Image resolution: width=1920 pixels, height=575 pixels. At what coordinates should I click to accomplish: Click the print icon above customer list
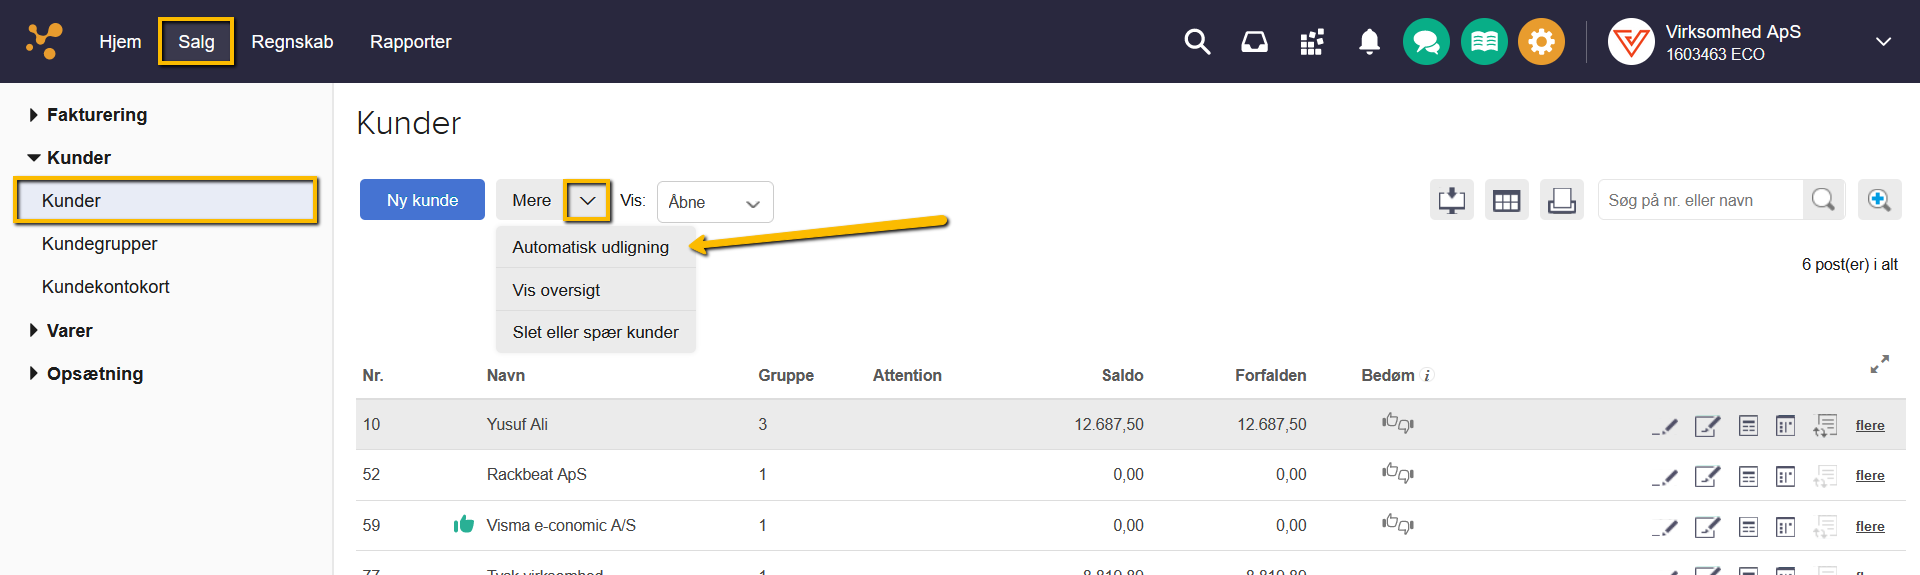[x=1561, y=201]
